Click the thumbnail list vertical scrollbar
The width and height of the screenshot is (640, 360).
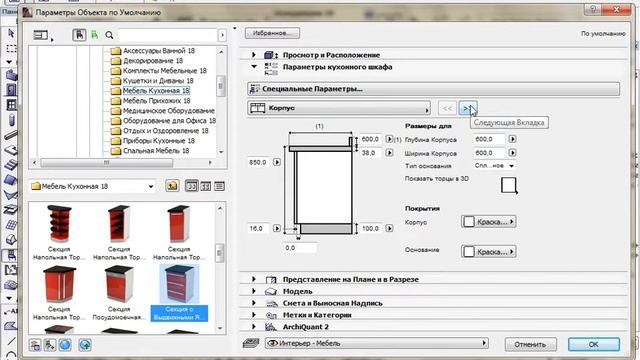220,268
